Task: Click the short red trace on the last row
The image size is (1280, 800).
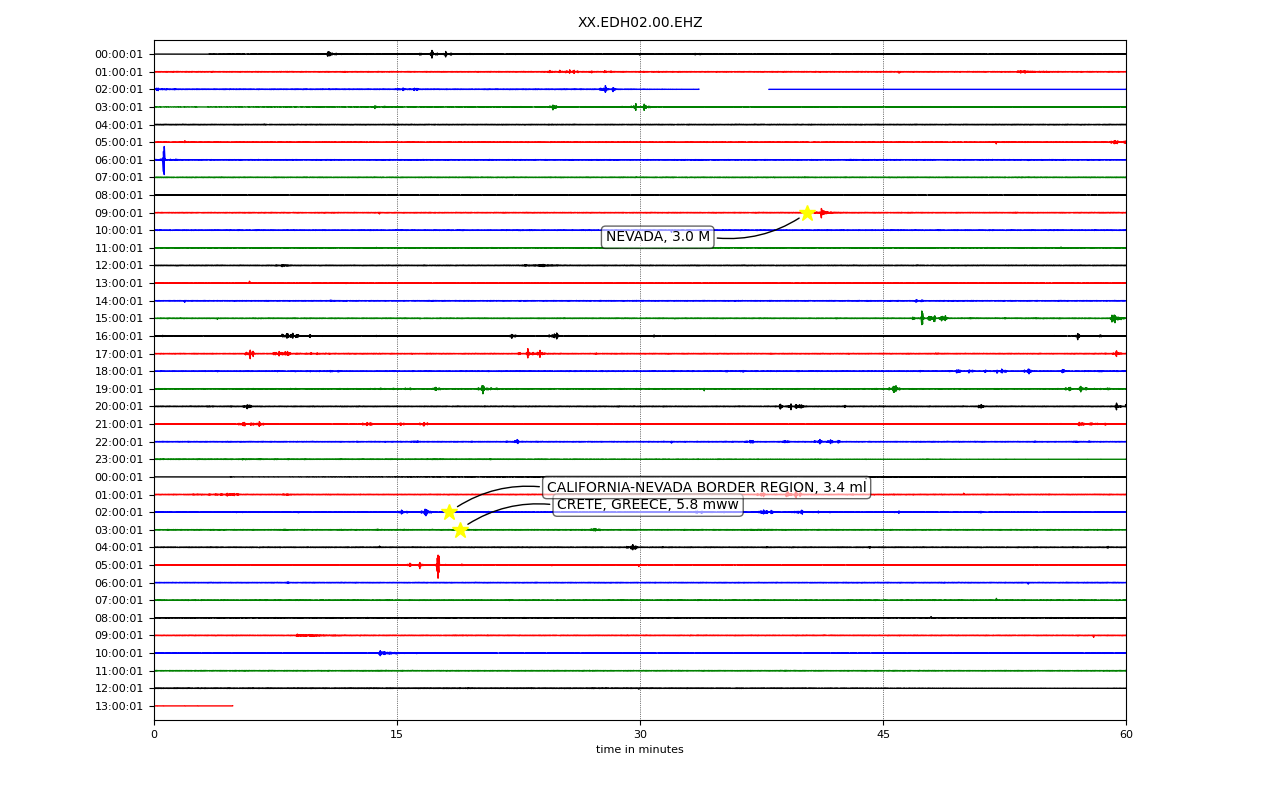Action: [193, 706]
